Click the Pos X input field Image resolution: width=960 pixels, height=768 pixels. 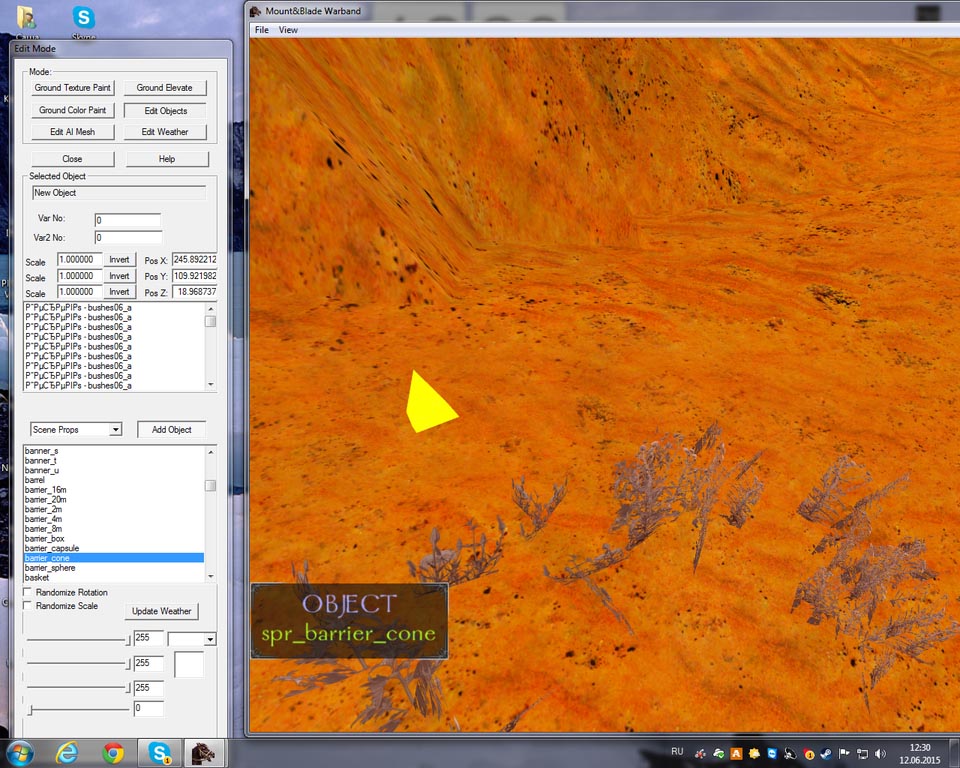tap(194, 260)
